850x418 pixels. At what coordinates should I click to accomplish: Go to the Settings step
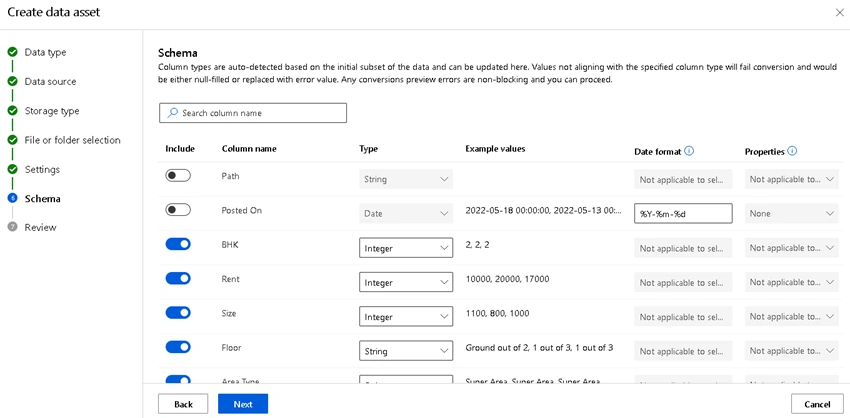coord(42,169)
